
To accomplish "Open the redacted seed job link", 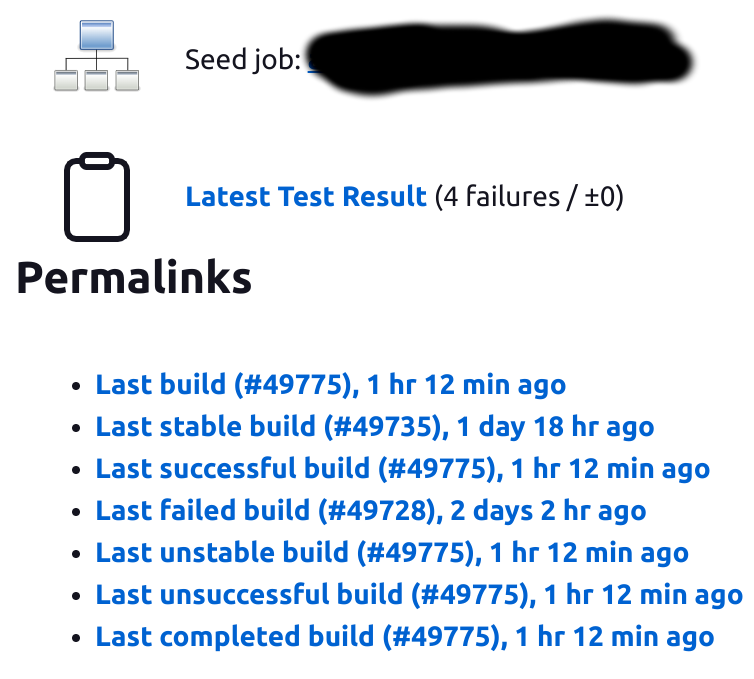I will [499, 58].
